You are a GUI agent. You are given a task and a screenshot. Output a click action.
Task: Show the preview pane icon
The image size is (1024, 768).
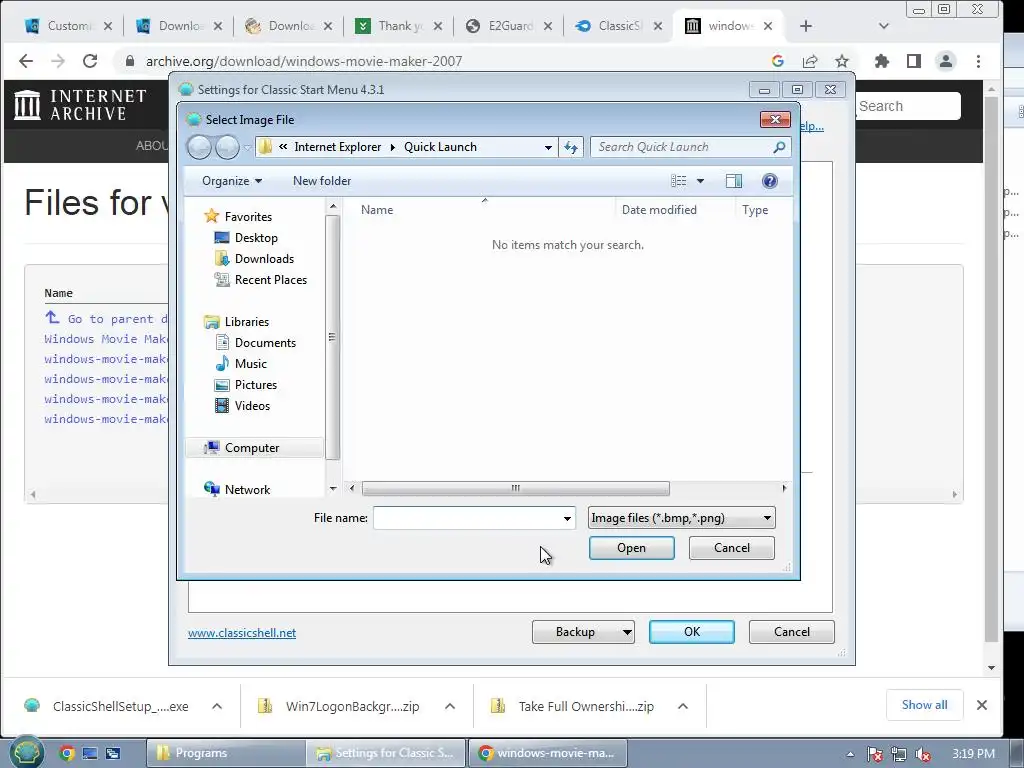(734, 181)
